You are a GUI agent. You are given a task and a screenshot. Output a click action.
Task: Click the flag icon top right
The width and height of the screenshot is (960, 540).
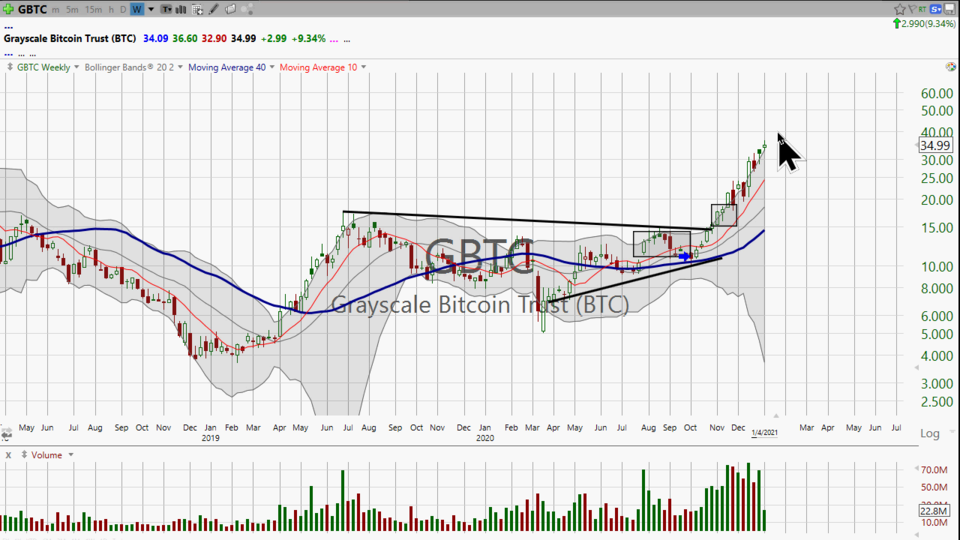912,9
